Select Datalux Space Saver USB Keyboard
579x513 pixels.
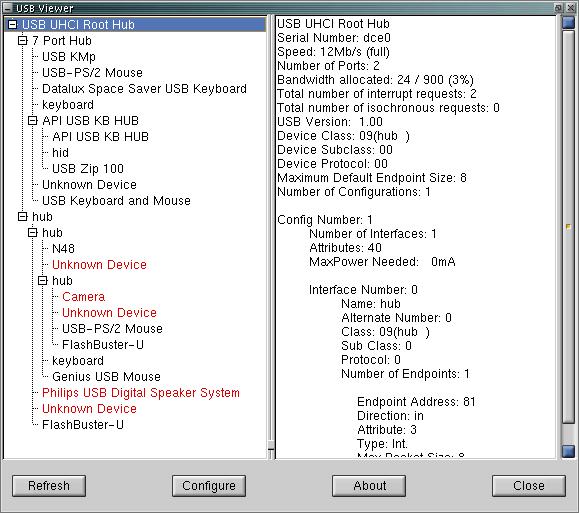[144, 89]
